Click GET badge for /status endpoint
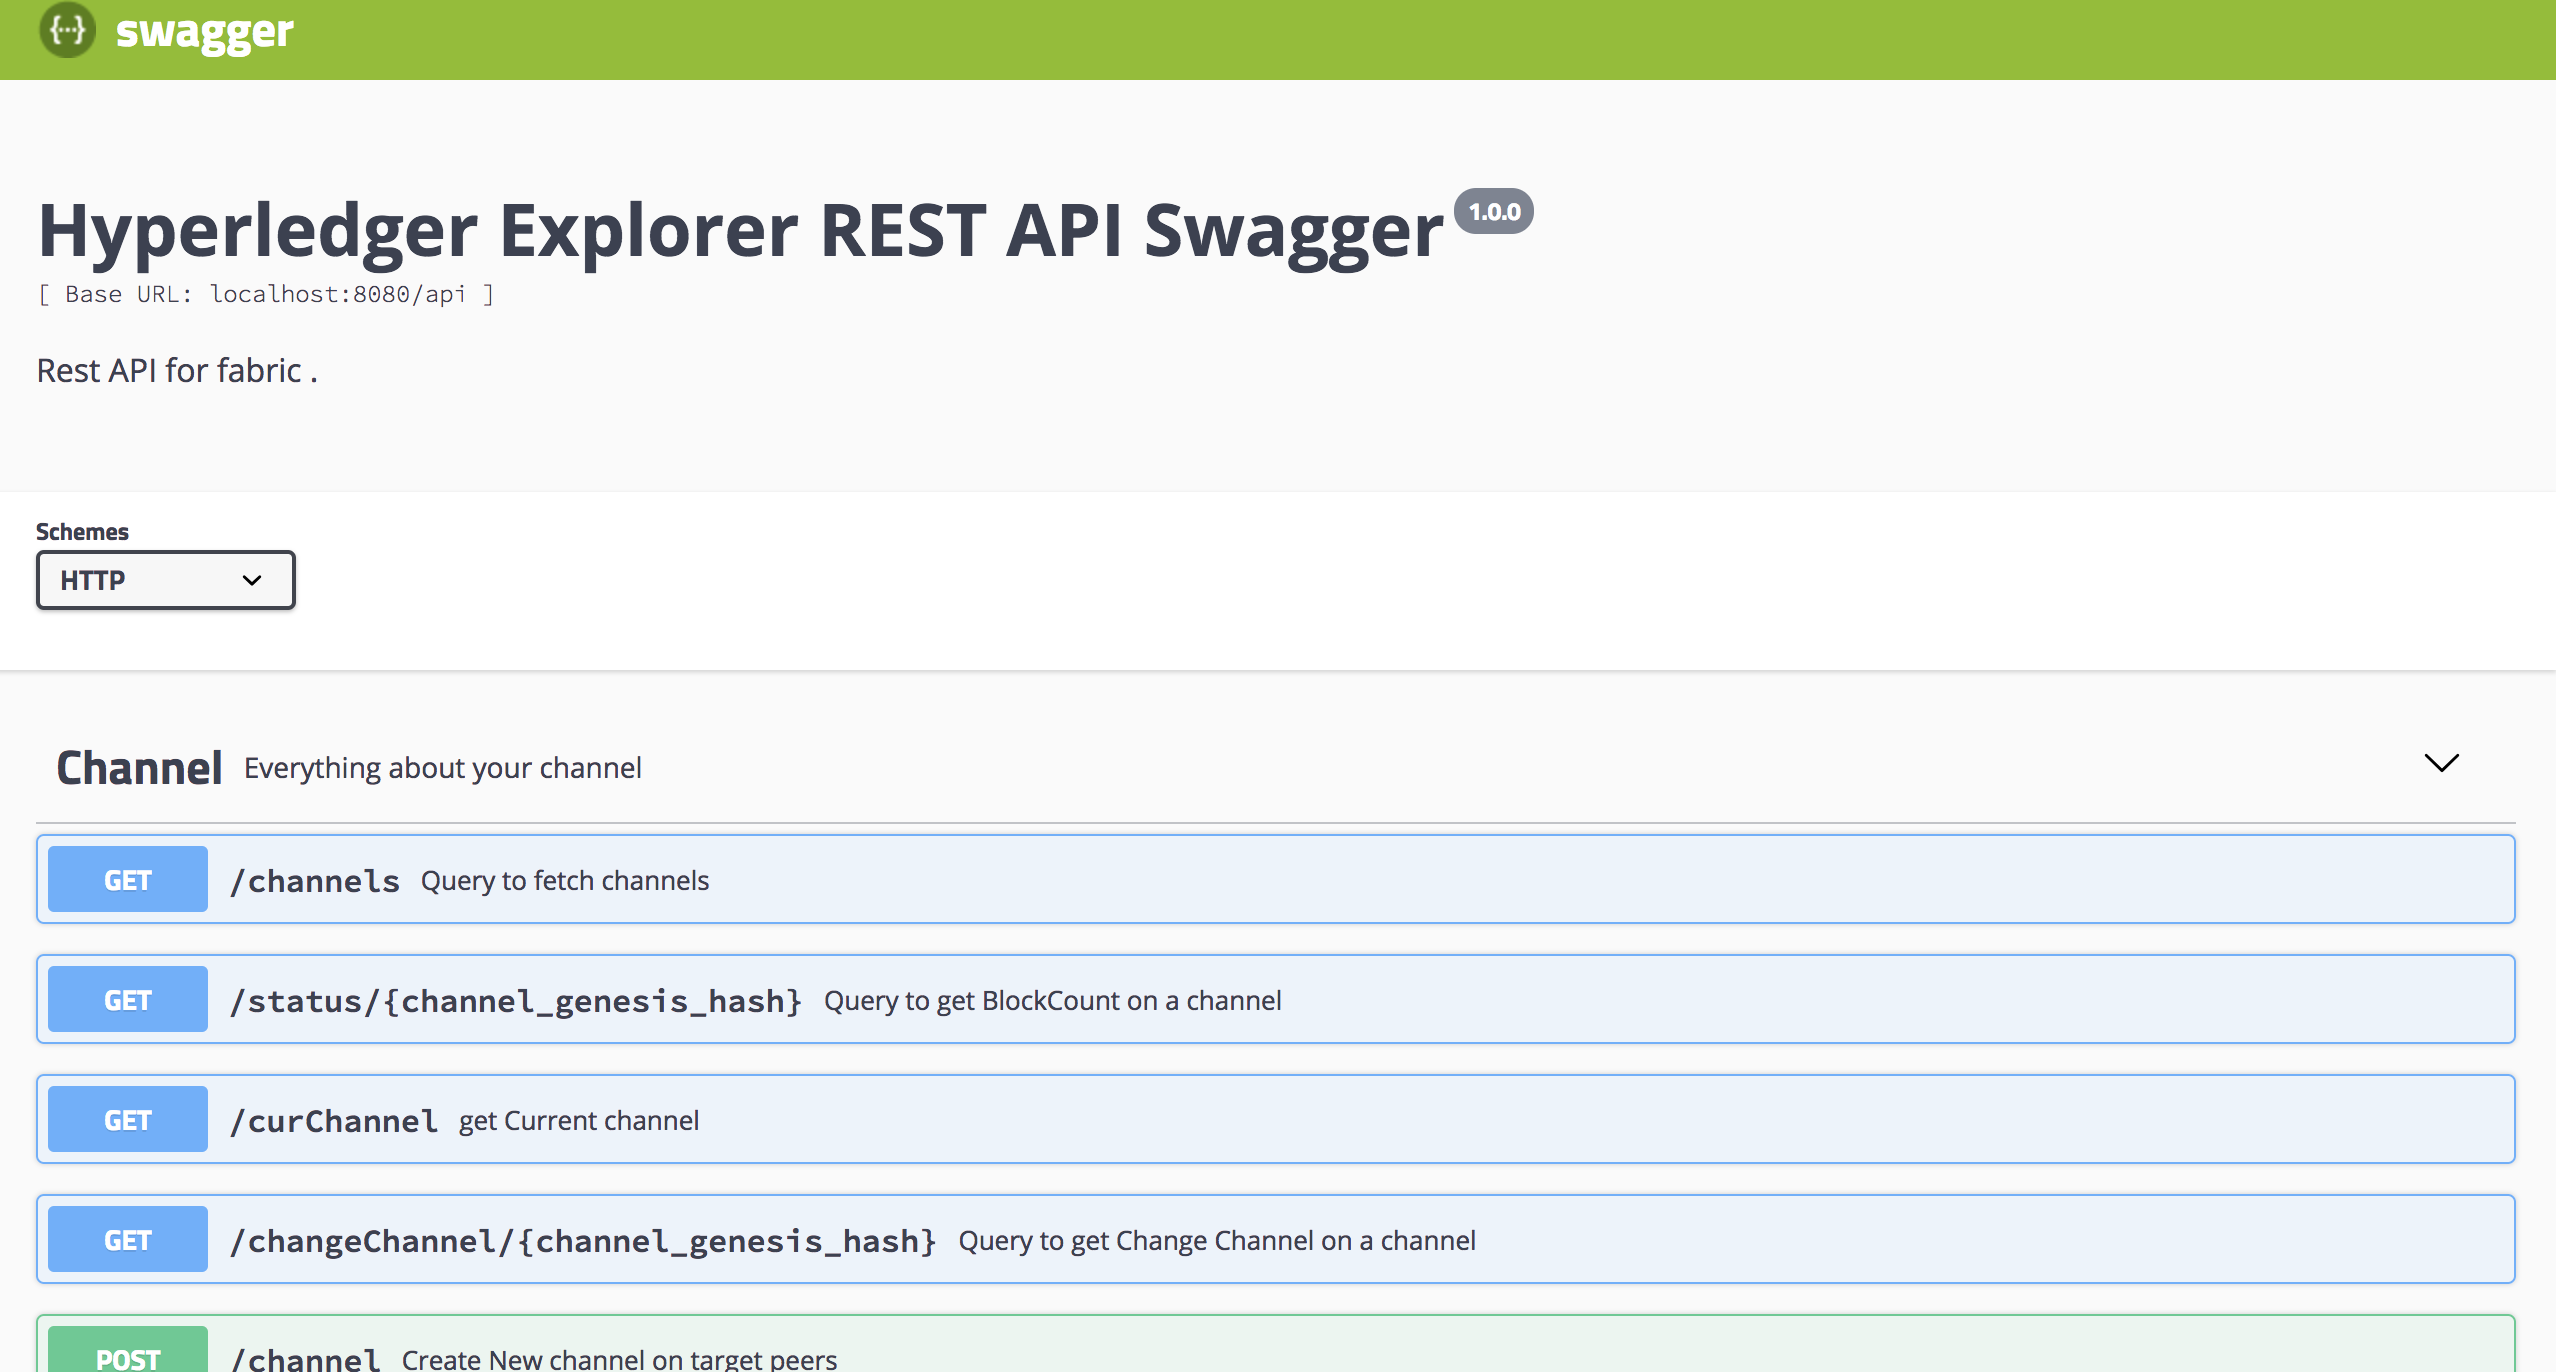The height and width of the screenshot is (1372, 2556). 128,1000
